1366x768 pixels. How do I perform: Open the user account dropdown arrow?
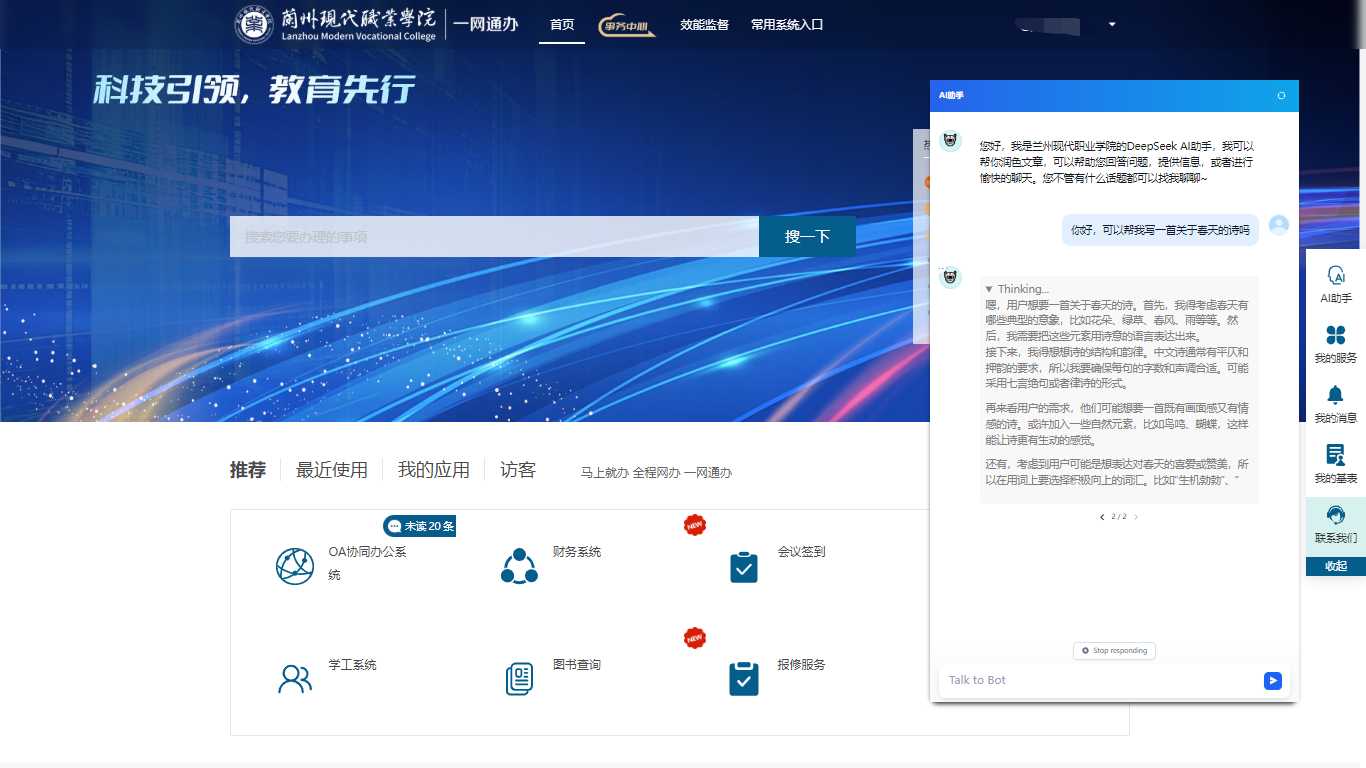[1112, 25]
